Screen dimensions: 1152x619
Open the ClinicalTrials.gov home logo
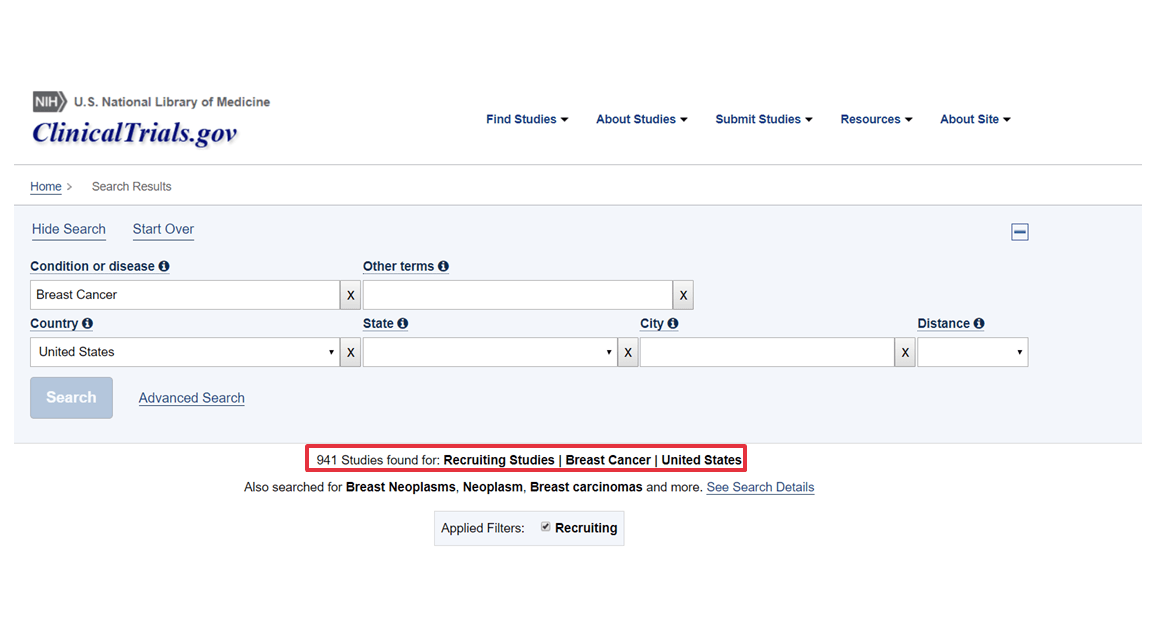134,133
